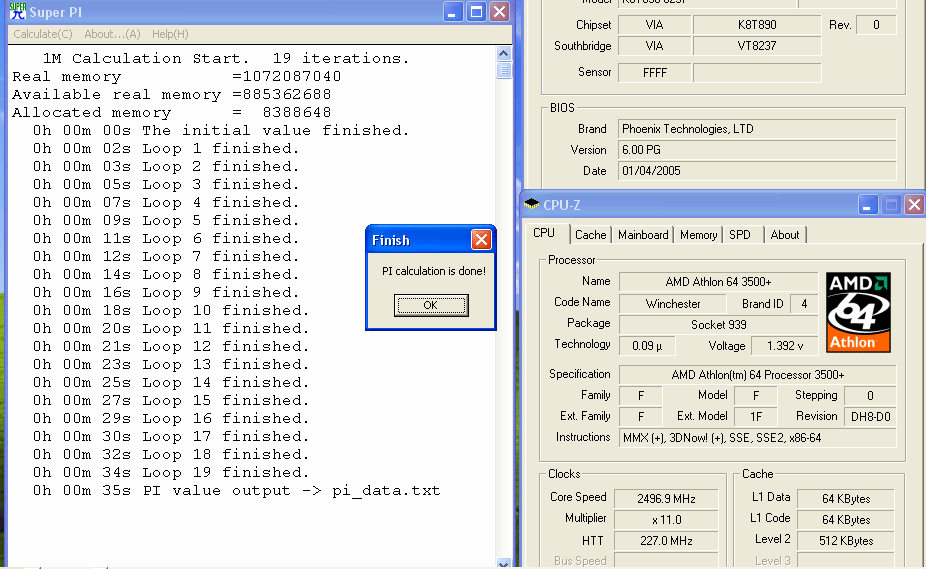926x569 pixels.
Task: Click the chipset Rev. value 0
Action: pyautogui.click(x=876, y=25)
